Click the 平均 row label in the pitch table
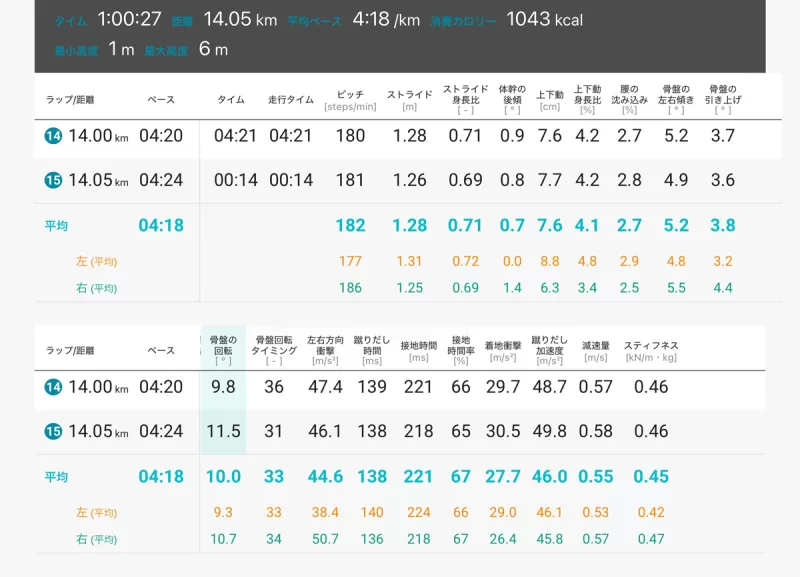800x577 pixels. (x=57, y=226)
